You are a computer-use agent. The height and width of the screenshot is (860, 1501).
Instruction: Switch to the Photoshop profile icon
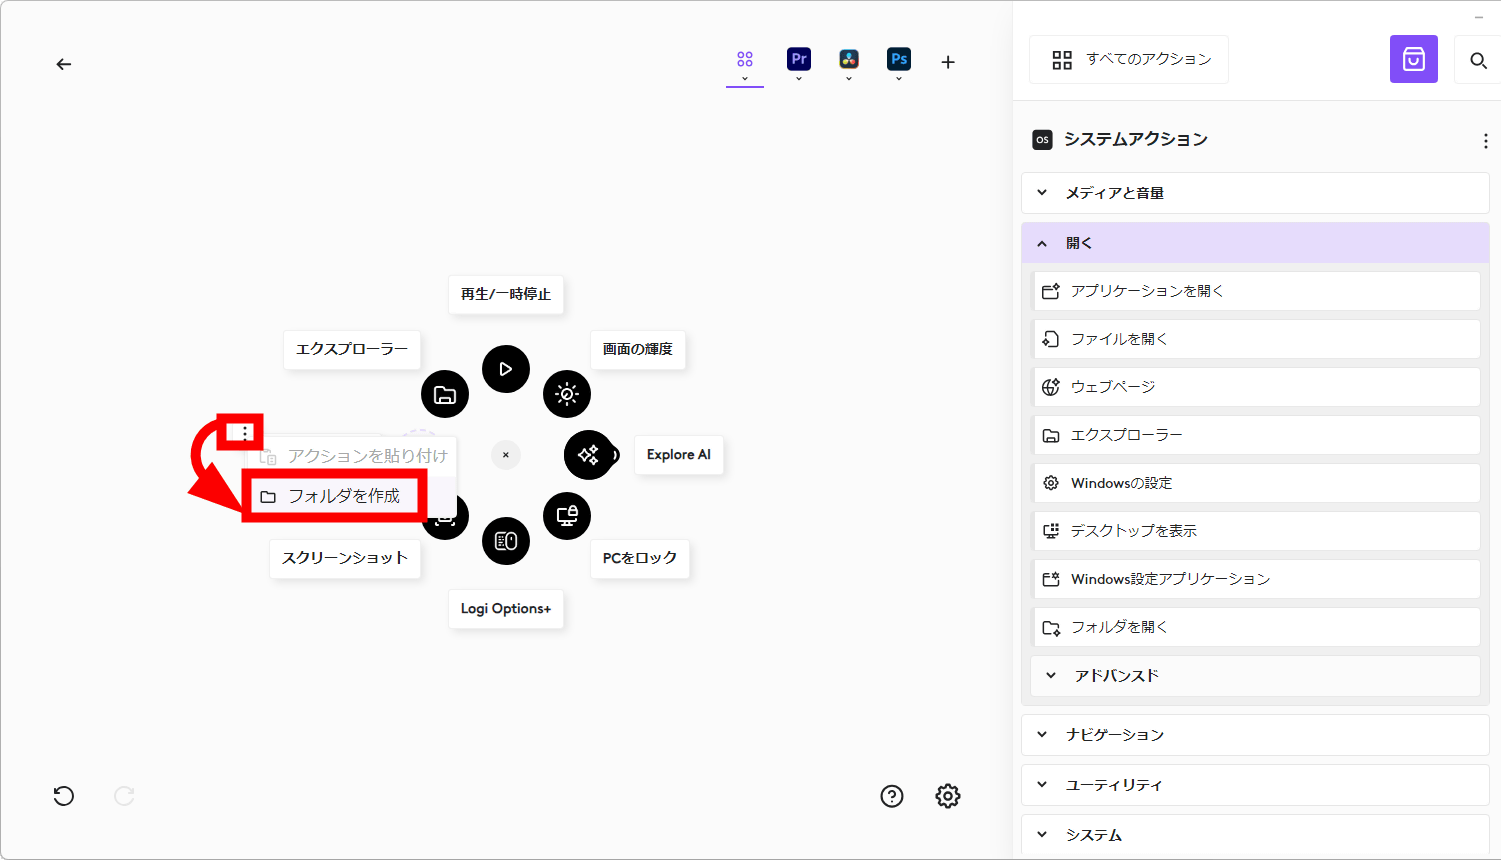tap(898, 60)
